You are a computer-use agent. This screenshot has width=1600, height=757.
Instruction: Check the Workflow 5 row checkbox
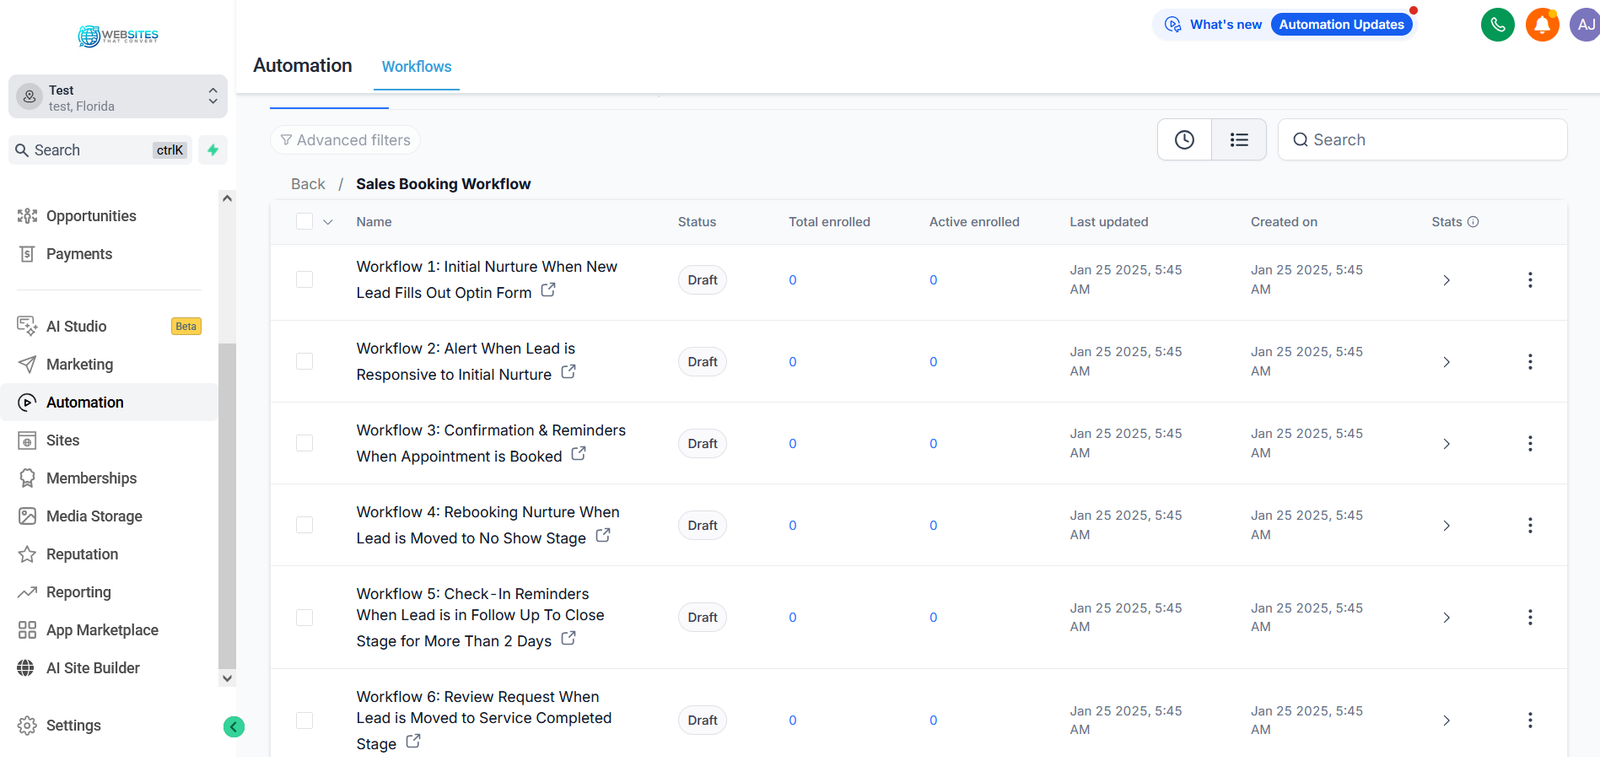tap(305, 618)
